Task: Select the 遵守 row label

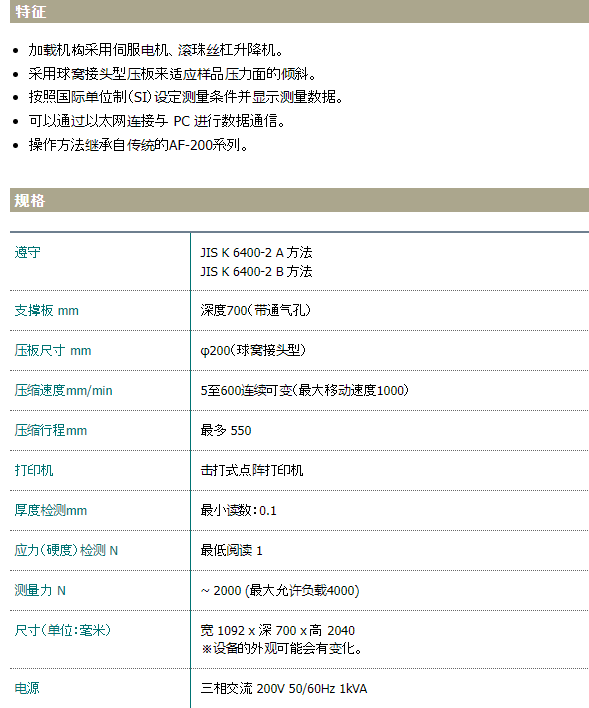Action: pos(28,252)
